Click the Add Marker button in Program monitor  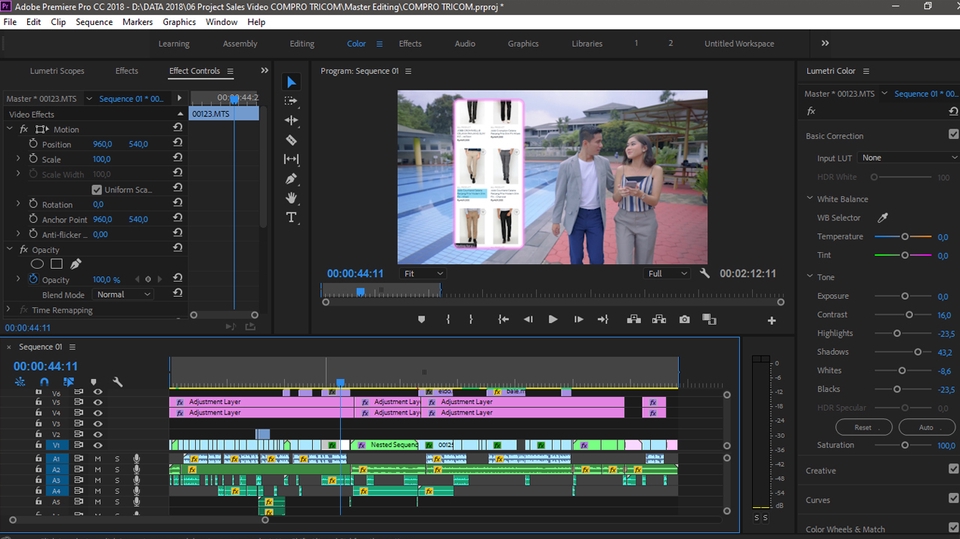tap(421, 320)
